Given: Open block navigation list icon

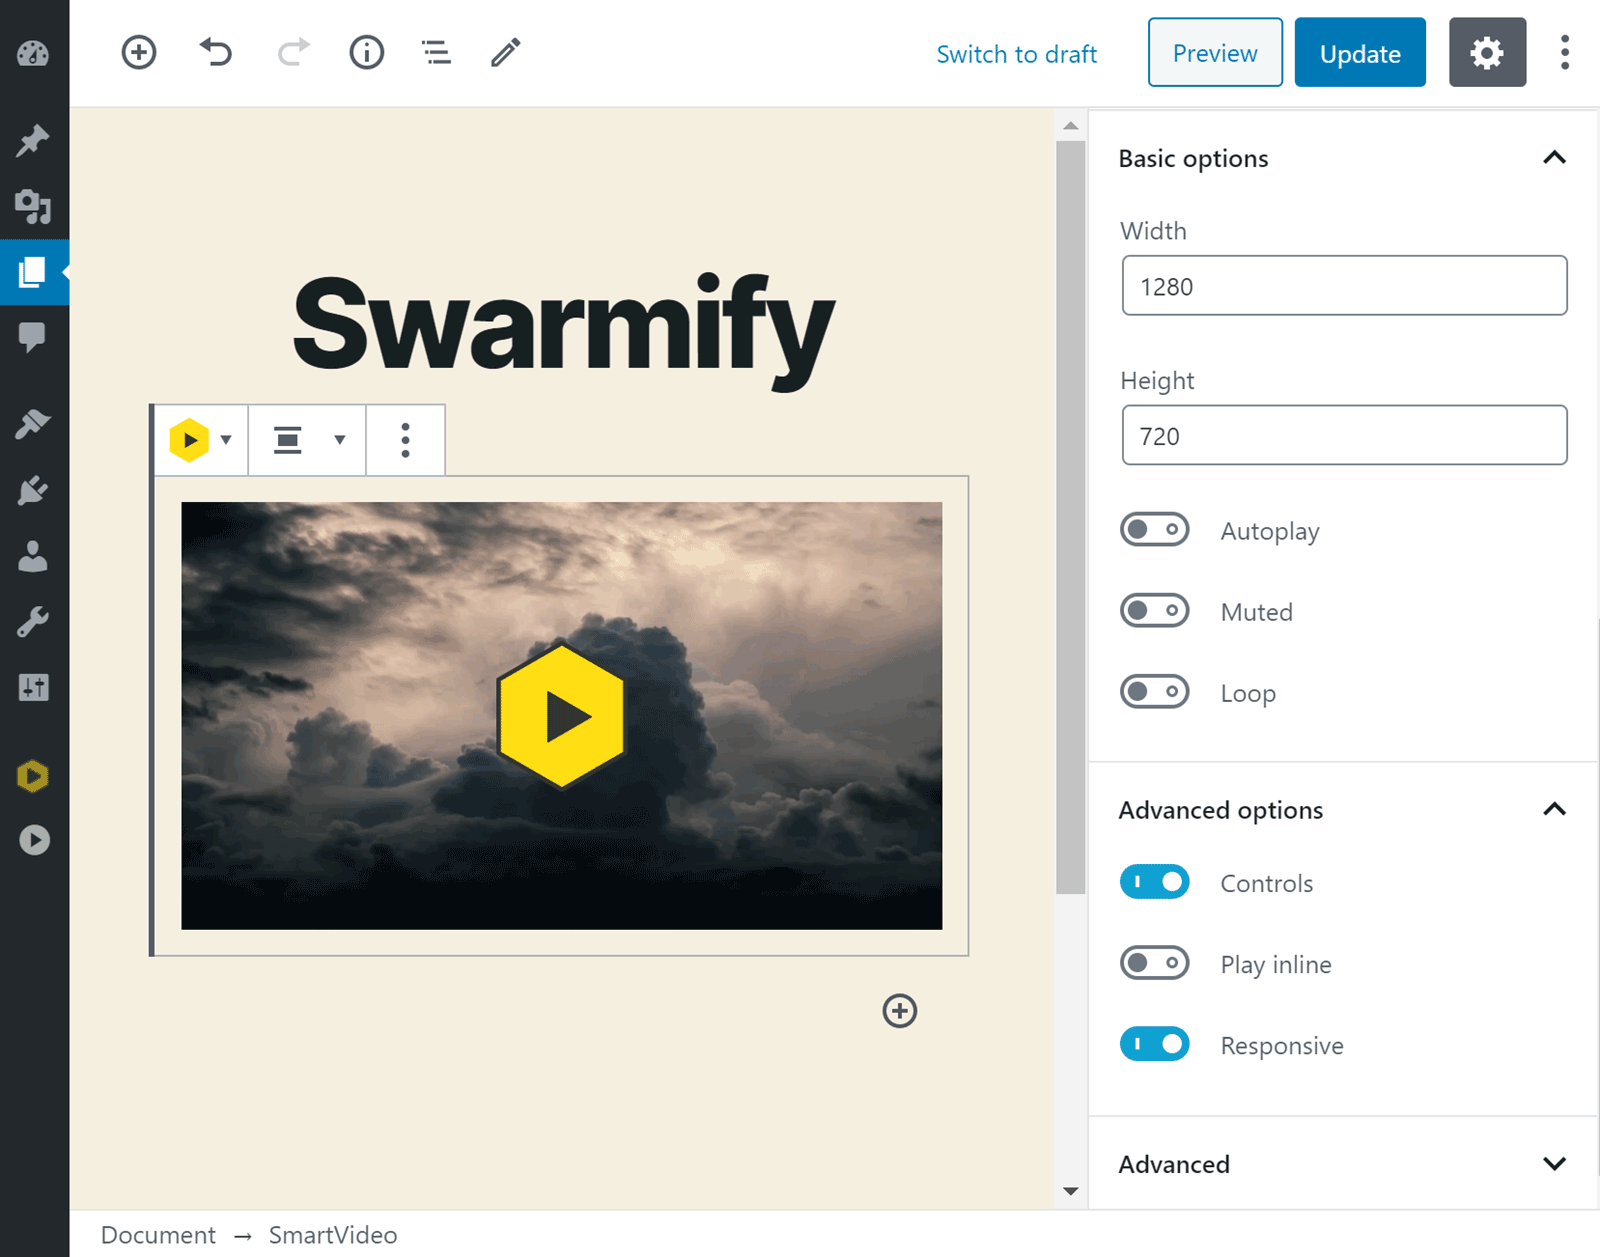Looking at the screenshot, I should tap(436, 52).
